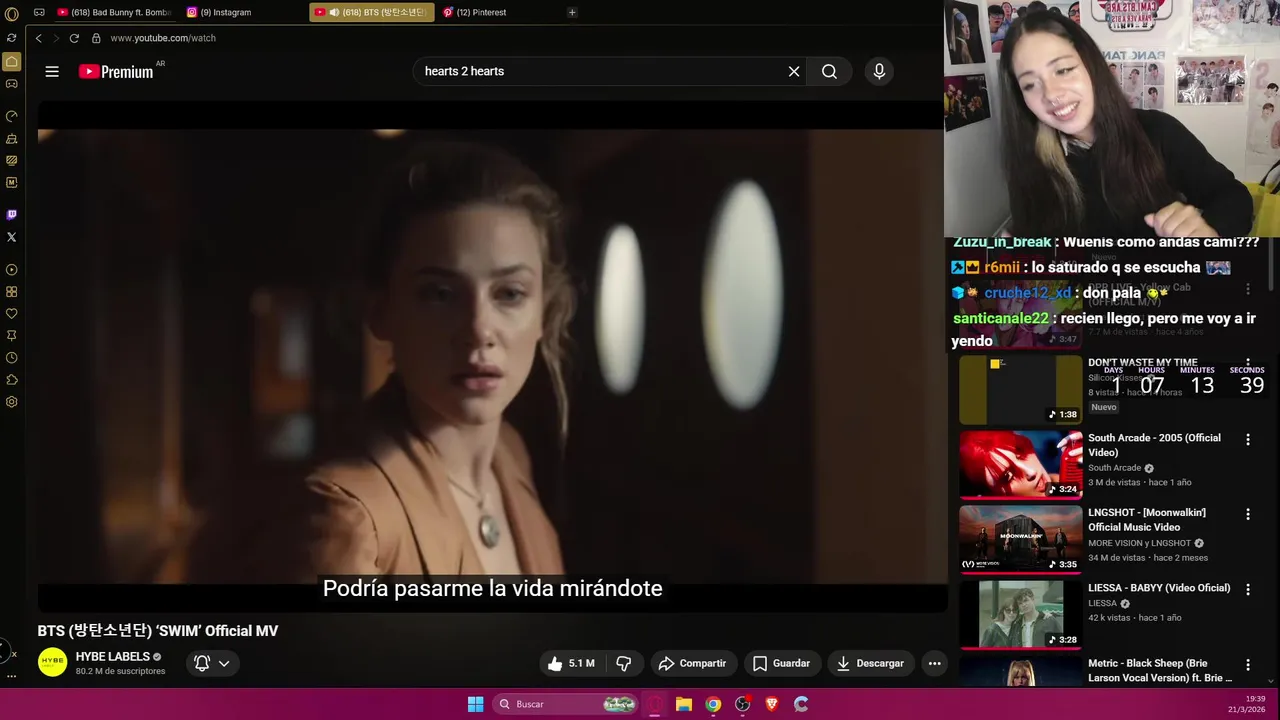Click the YouTube search magnifier button
The width and height of the screenshot is (1280, 720).
click(829, 71)
